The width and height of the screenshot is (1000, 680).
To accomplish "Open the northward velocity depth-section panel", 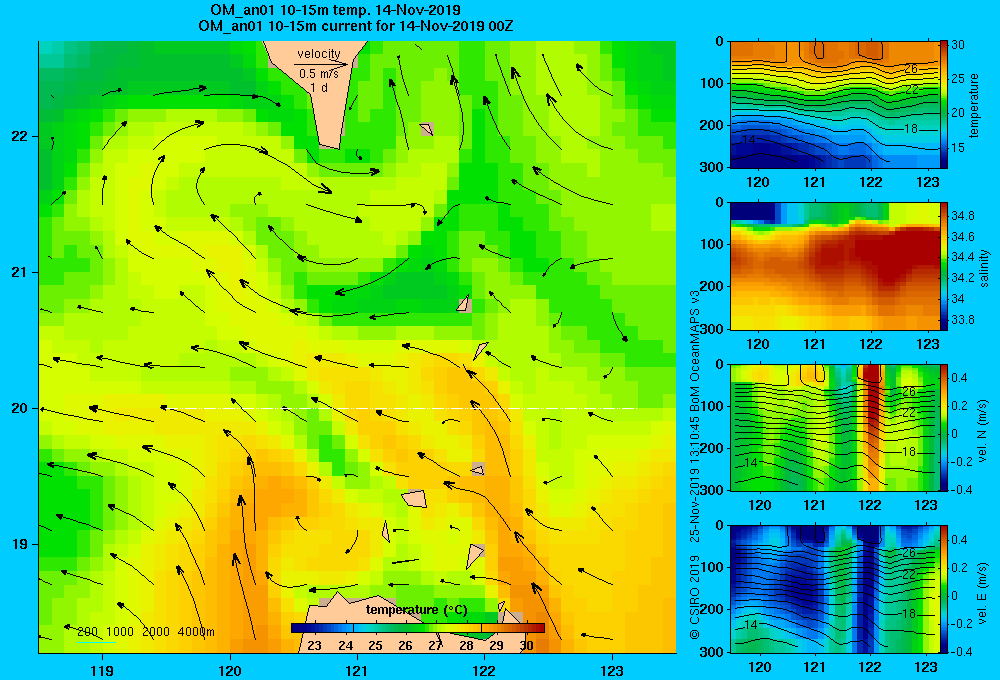I will pyautogui.click(x=834, y=427).
